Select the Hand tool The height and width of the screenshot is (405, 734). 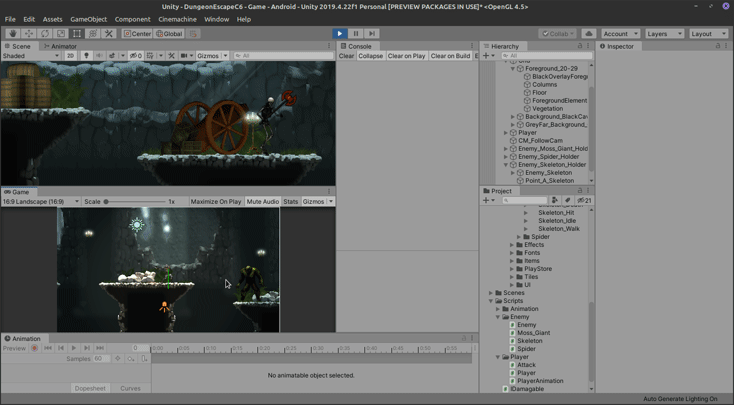pyautogui.click(x=13, y=34)
